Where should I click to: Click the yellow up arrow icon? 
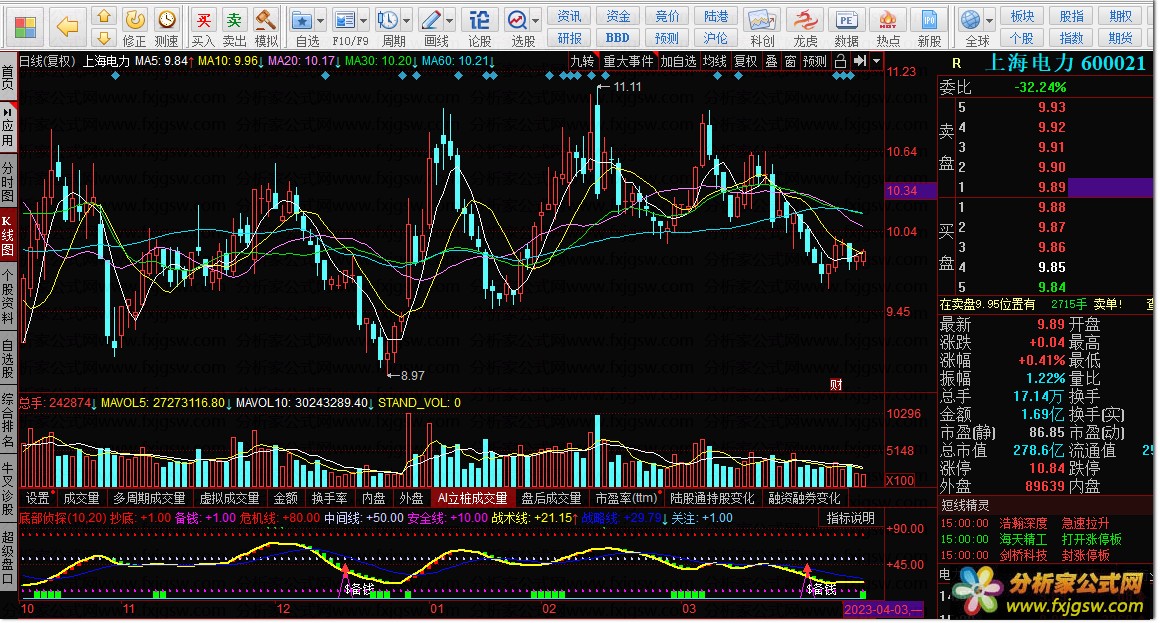(104, 16)
